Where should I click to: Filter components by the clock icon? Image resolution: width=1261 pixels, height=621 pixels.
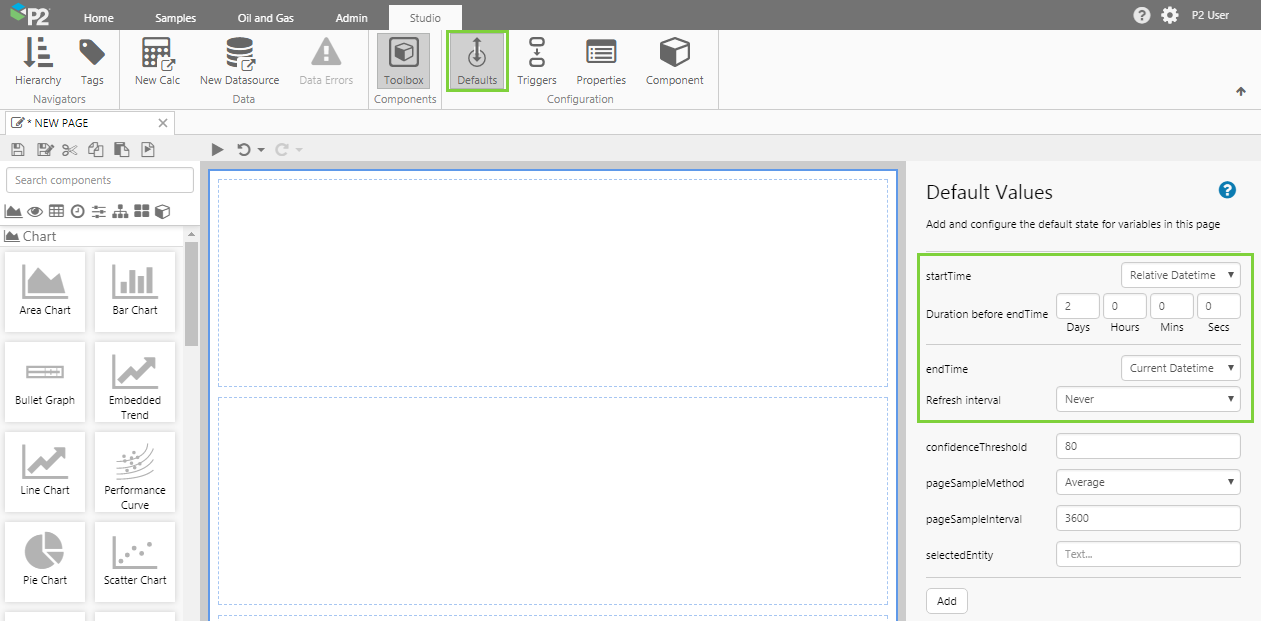(x=77, y=211)
